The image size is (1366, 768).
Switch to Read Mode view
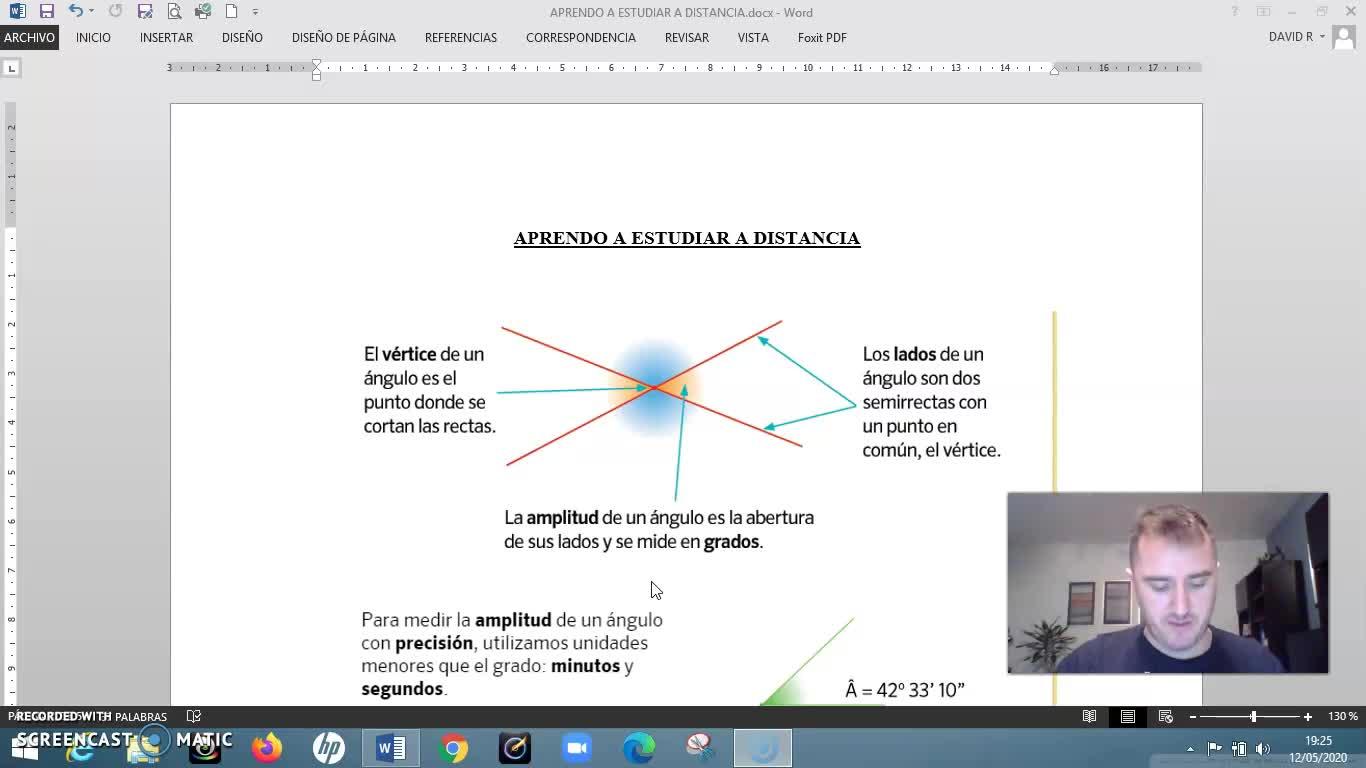click(x=1089, y=716)
